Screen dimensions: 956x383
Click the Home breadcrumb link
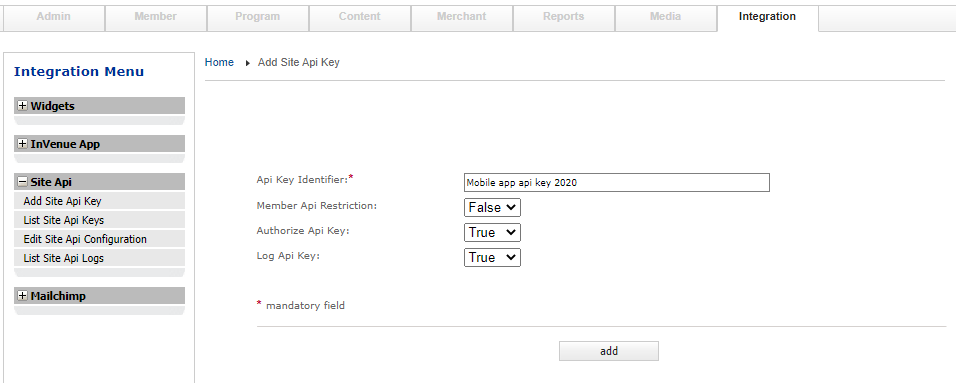tap(219, 62)
